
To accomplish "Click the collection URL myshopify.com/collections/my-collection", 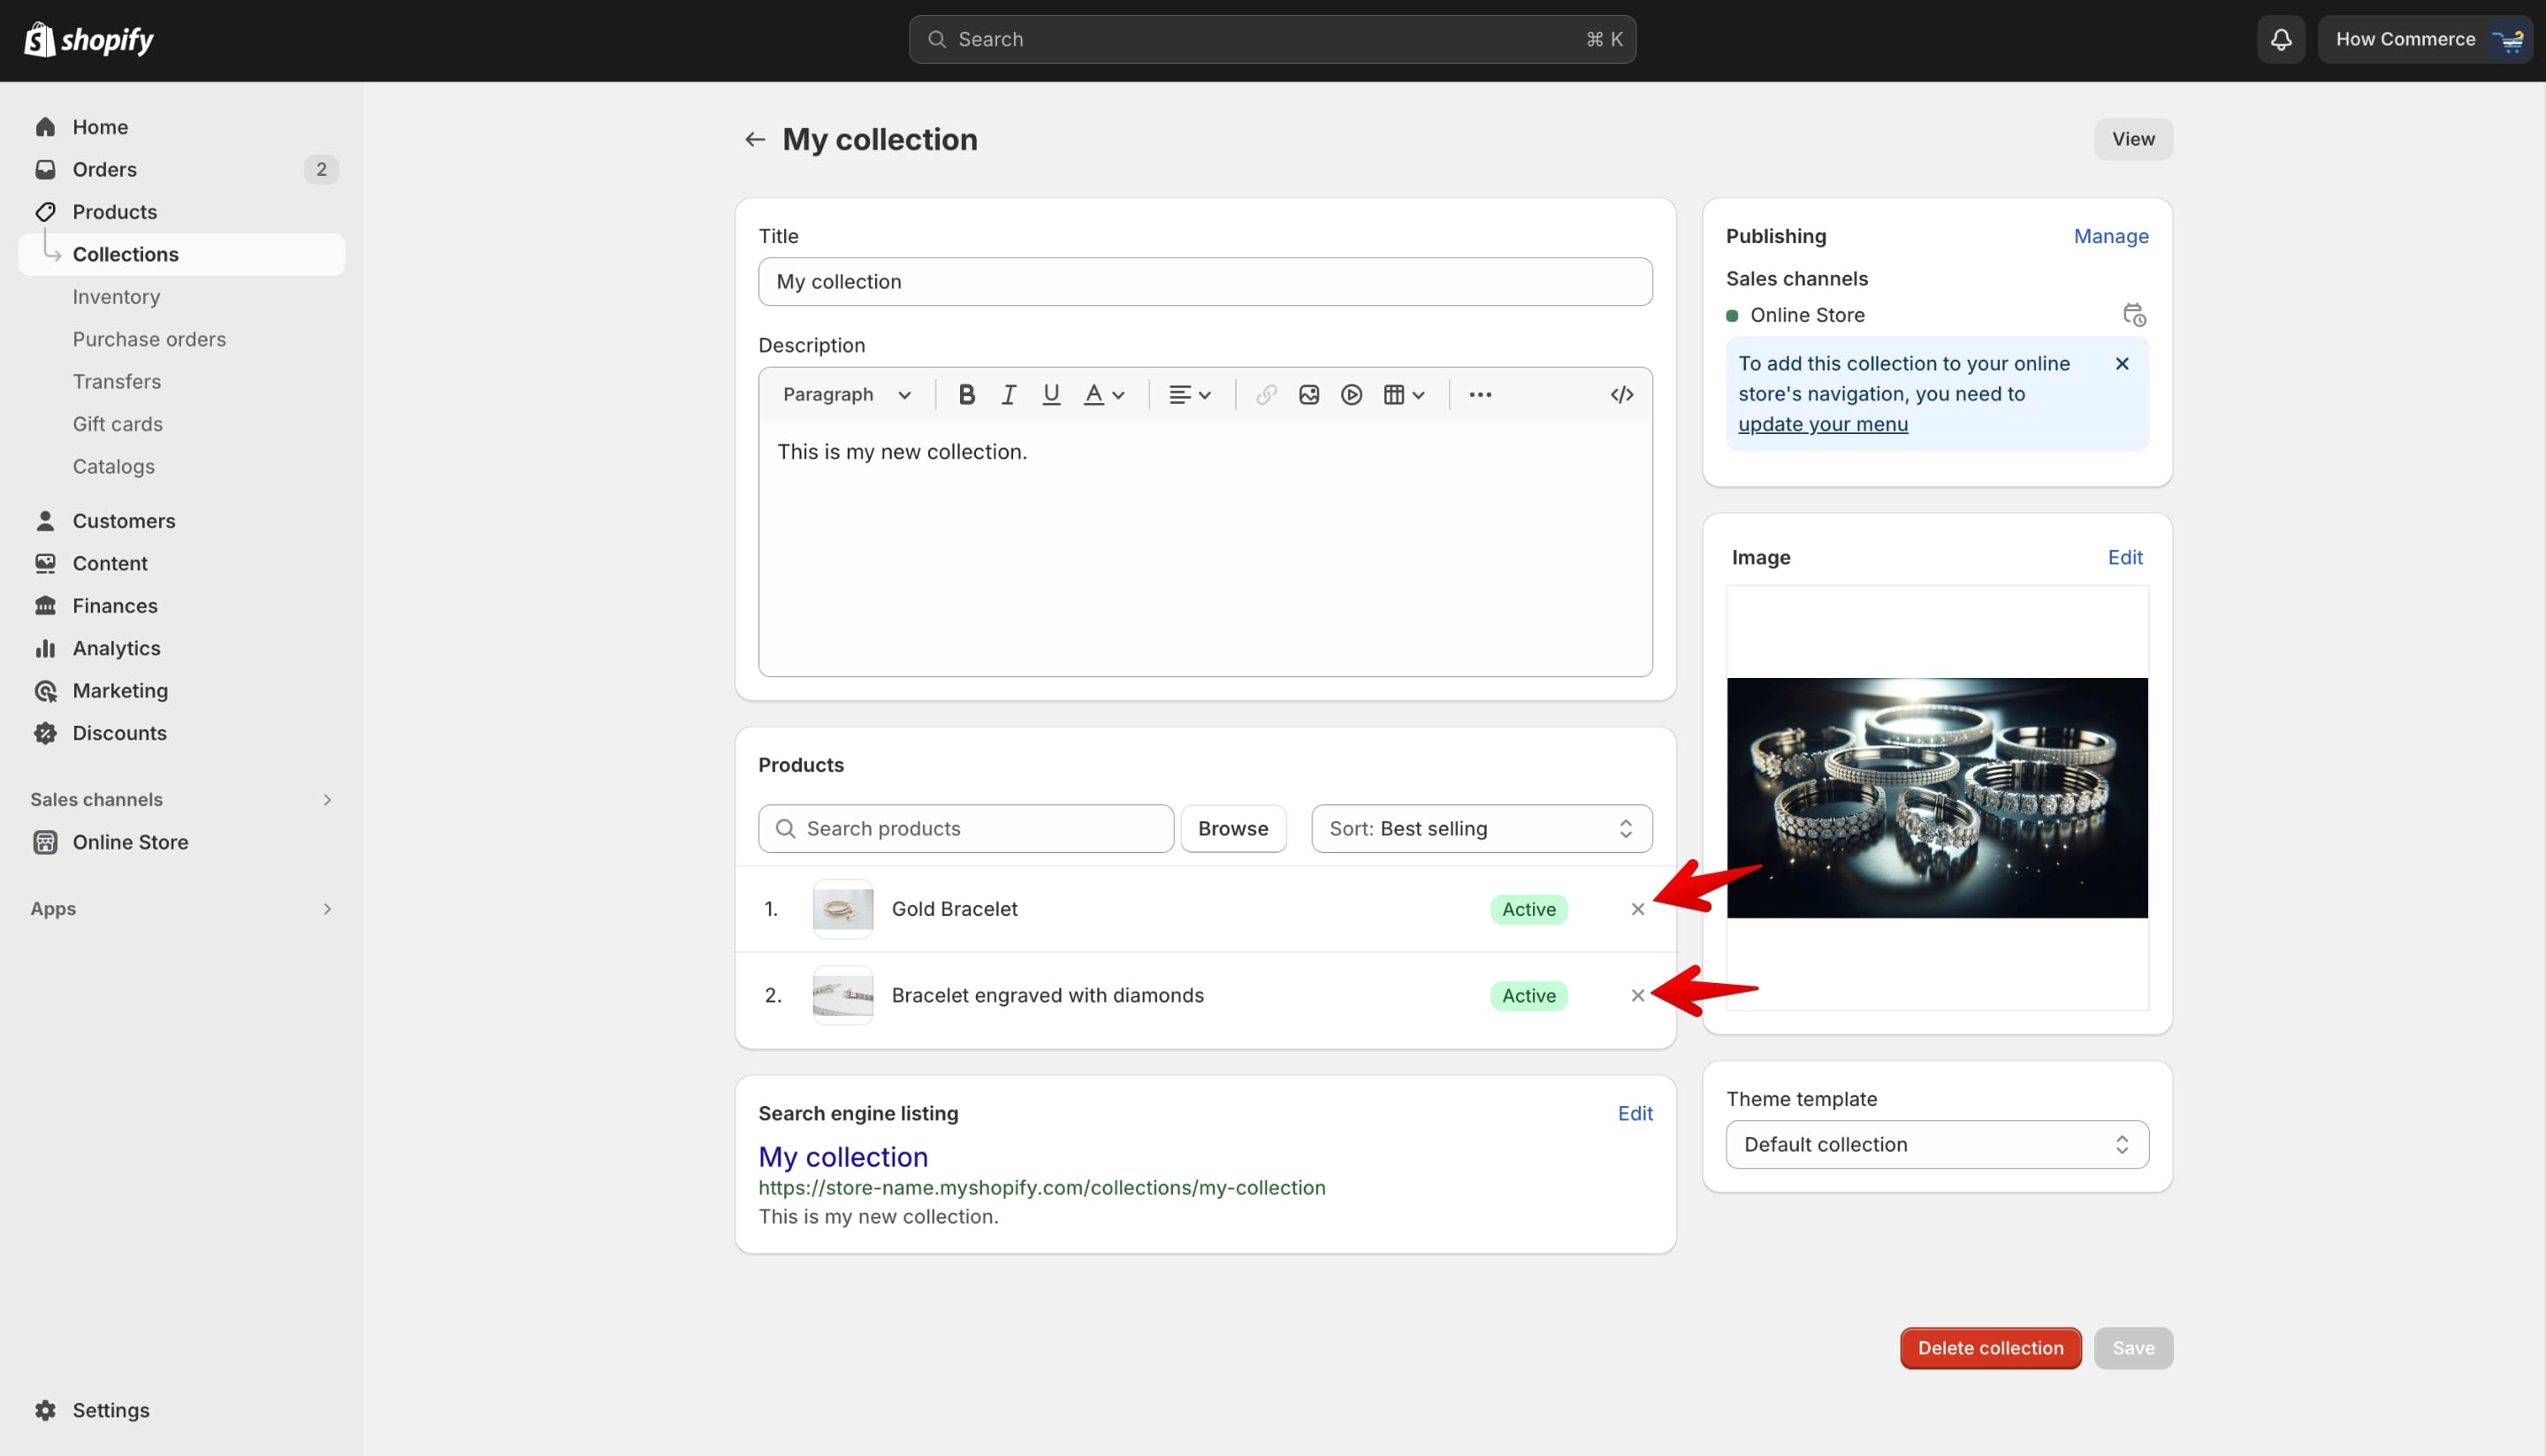I will tap(1041, 1188).
